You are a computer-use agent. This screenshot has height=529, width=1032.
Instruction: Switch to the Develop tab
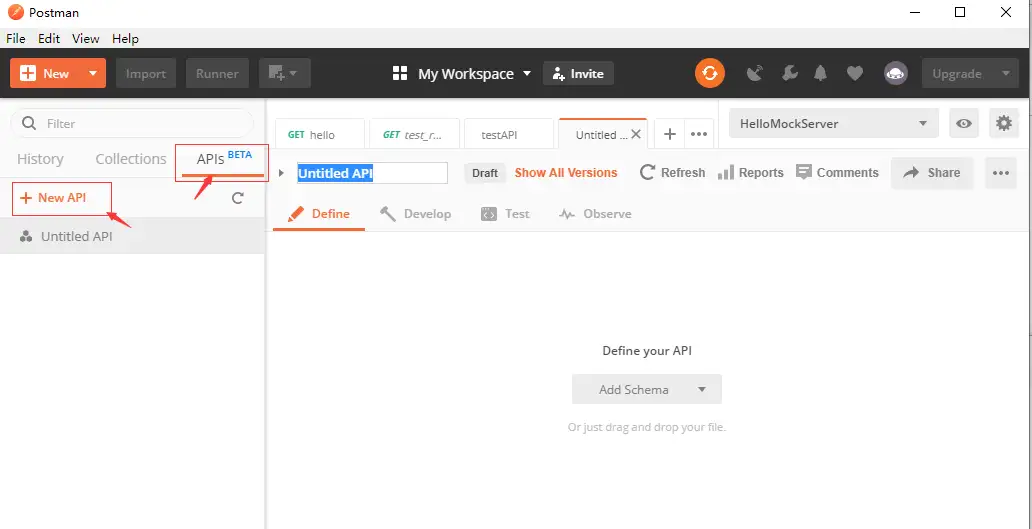tap(416, 214)
